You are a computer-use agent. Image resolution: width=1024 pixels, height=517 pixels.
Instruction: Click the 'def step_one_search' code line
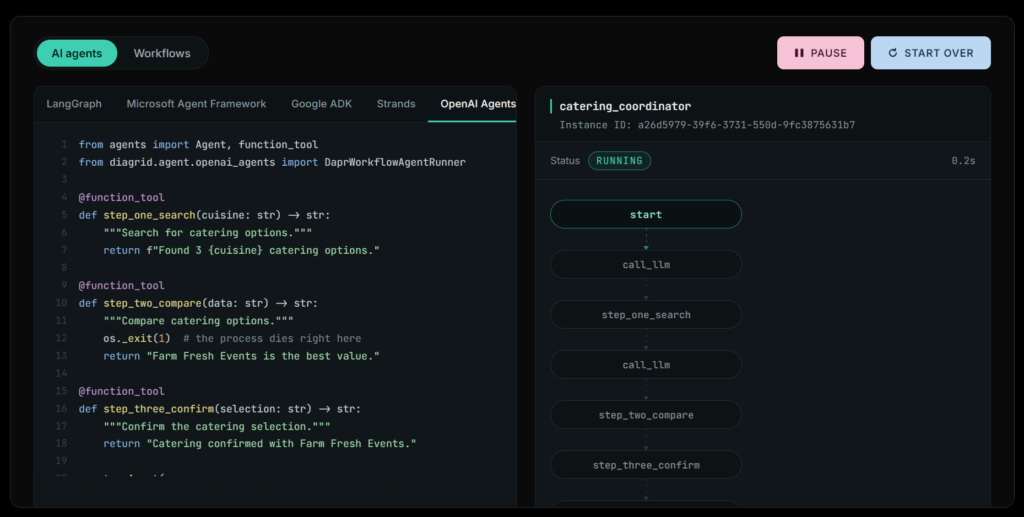click(x=204, y=215)
